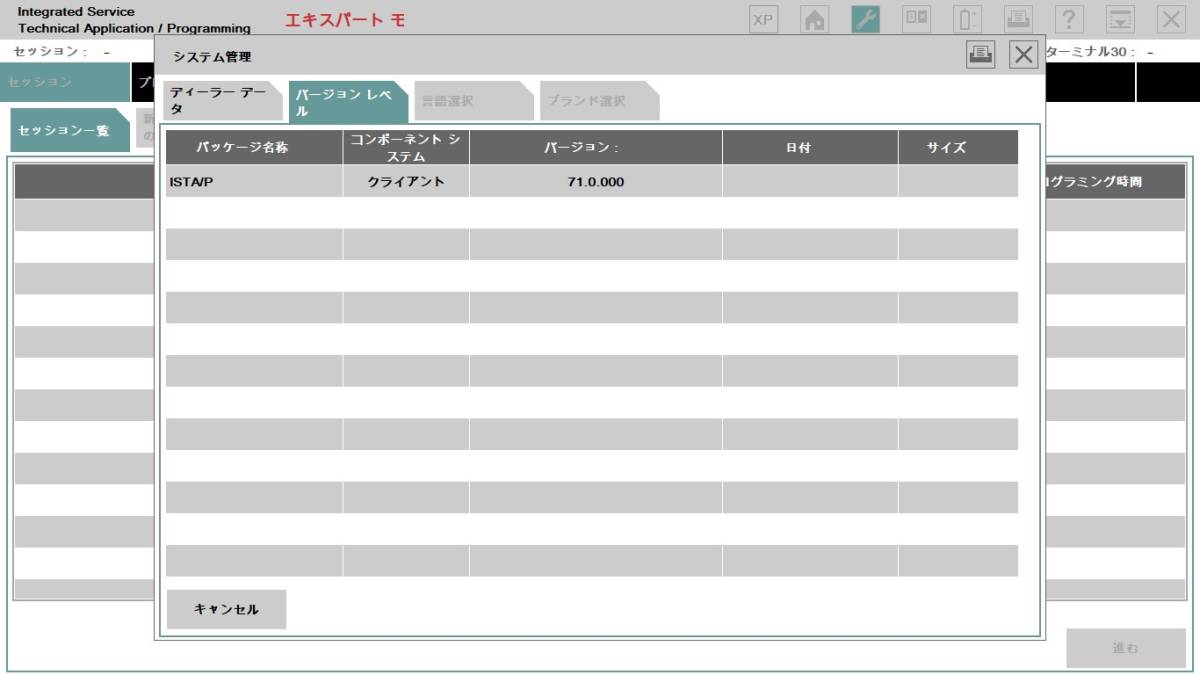Image resolution: width=1200 pixels, height=675 pixels.
Task: Close the システム管理 dialog with its X
Action: pos(1023,56)
